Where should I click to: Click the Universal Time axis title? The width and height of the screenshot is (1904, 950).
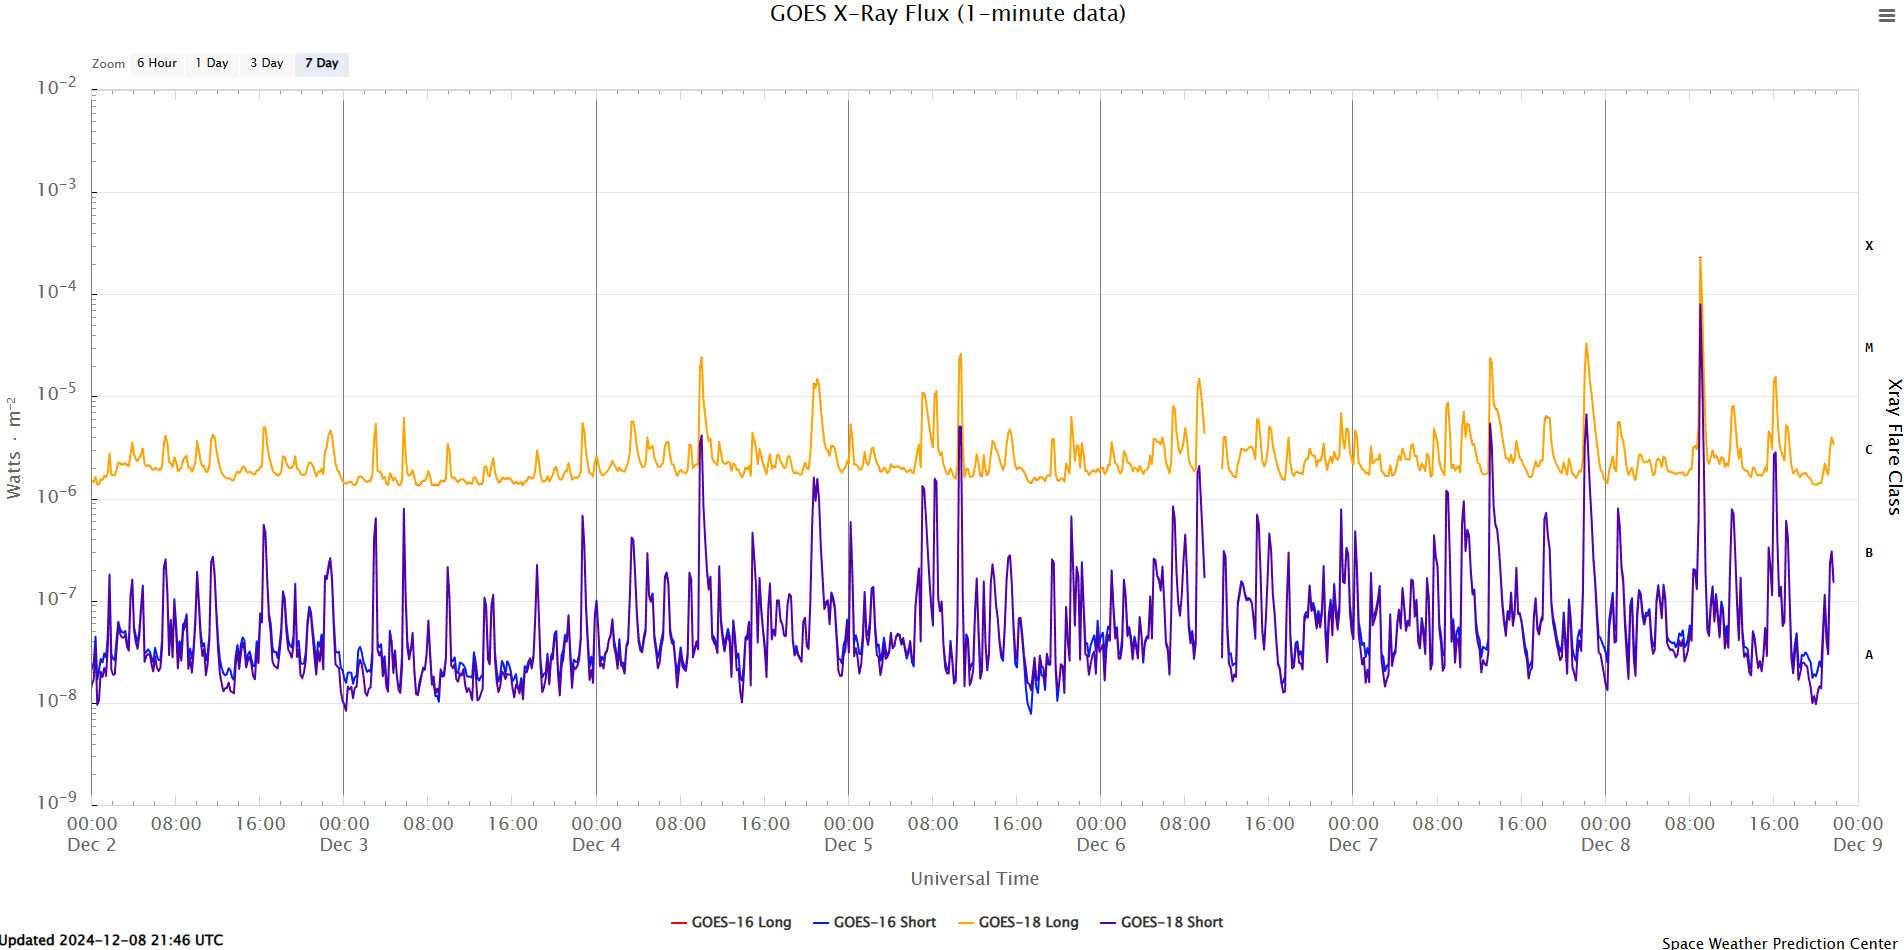(974, 878)
